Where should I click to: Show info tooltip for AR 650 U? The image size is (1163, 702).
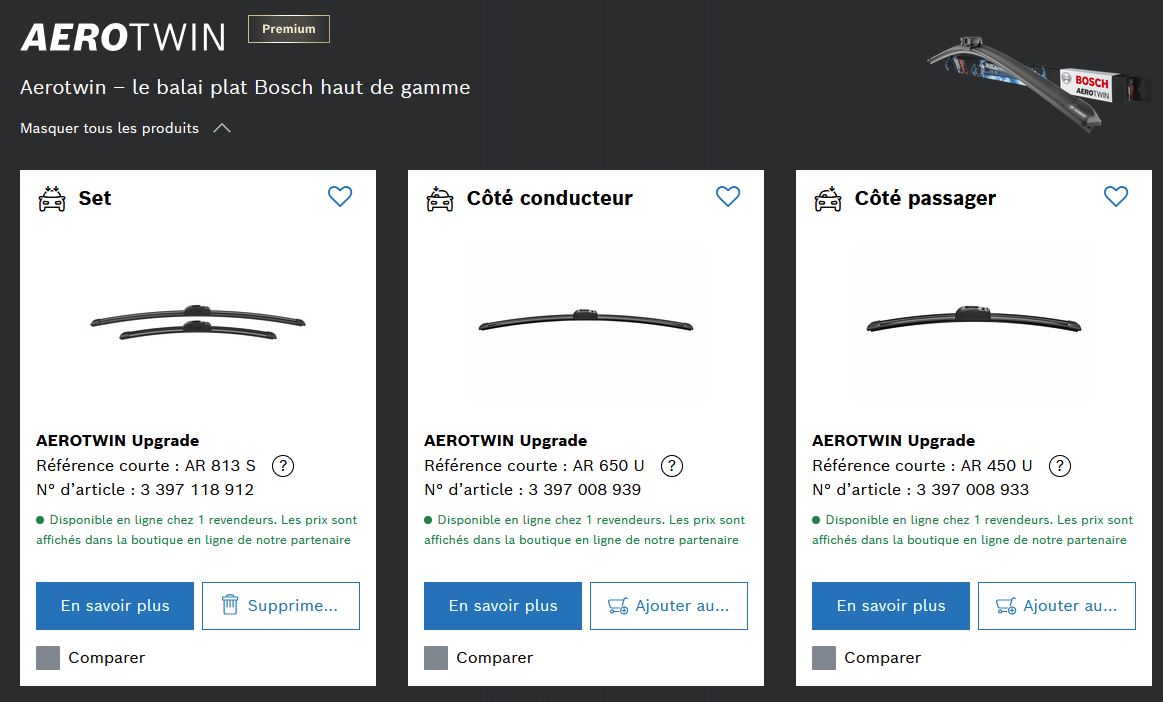pos(672,466)
